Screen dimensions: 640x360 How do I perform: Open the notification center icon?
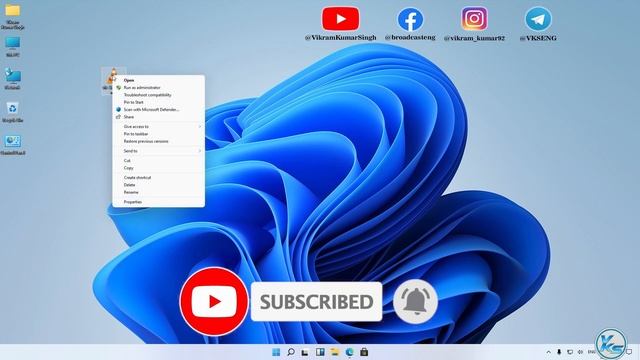629,352
